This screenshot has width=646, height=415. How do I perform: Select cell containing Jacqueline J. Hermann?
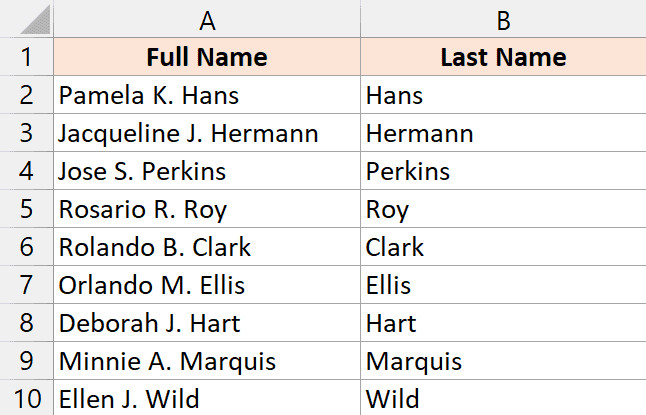pos(207,134)
